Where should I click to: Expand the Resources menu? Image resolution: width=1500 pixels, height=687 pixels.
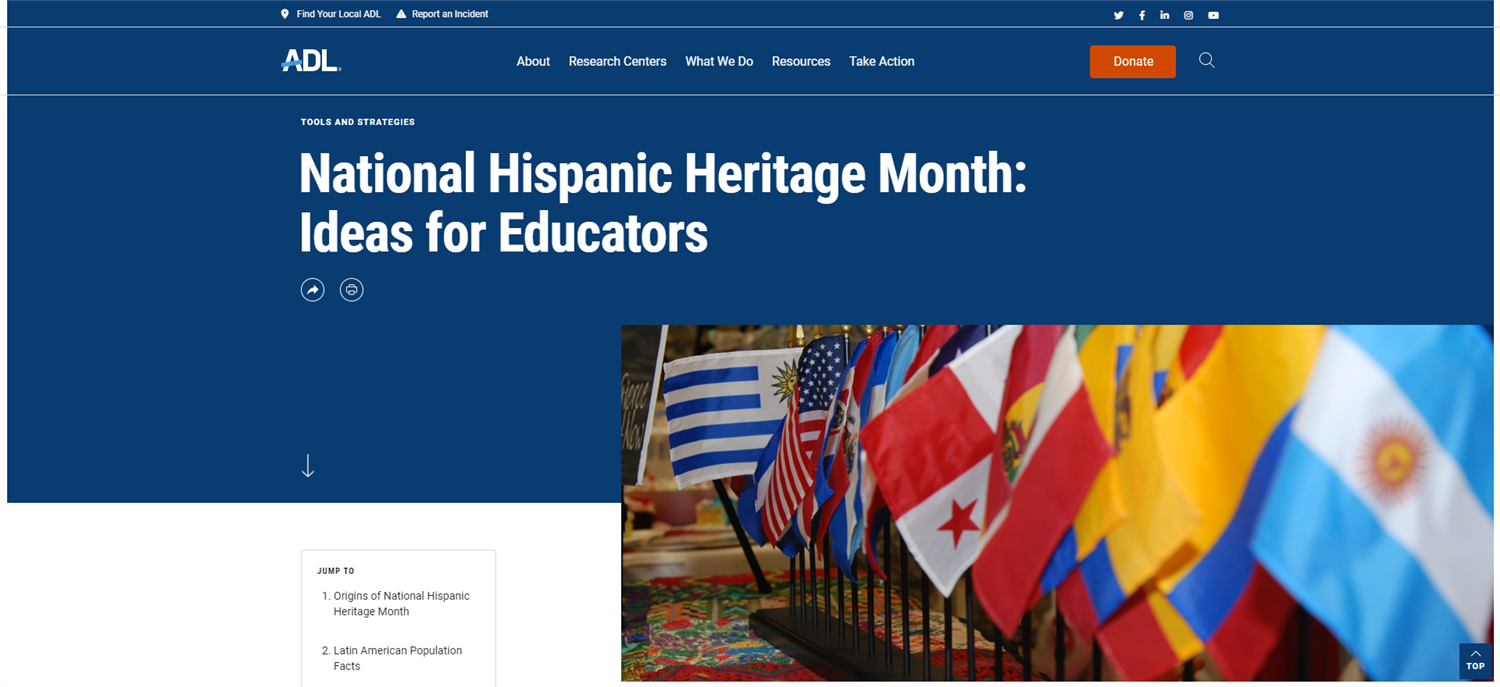(801, 61)
